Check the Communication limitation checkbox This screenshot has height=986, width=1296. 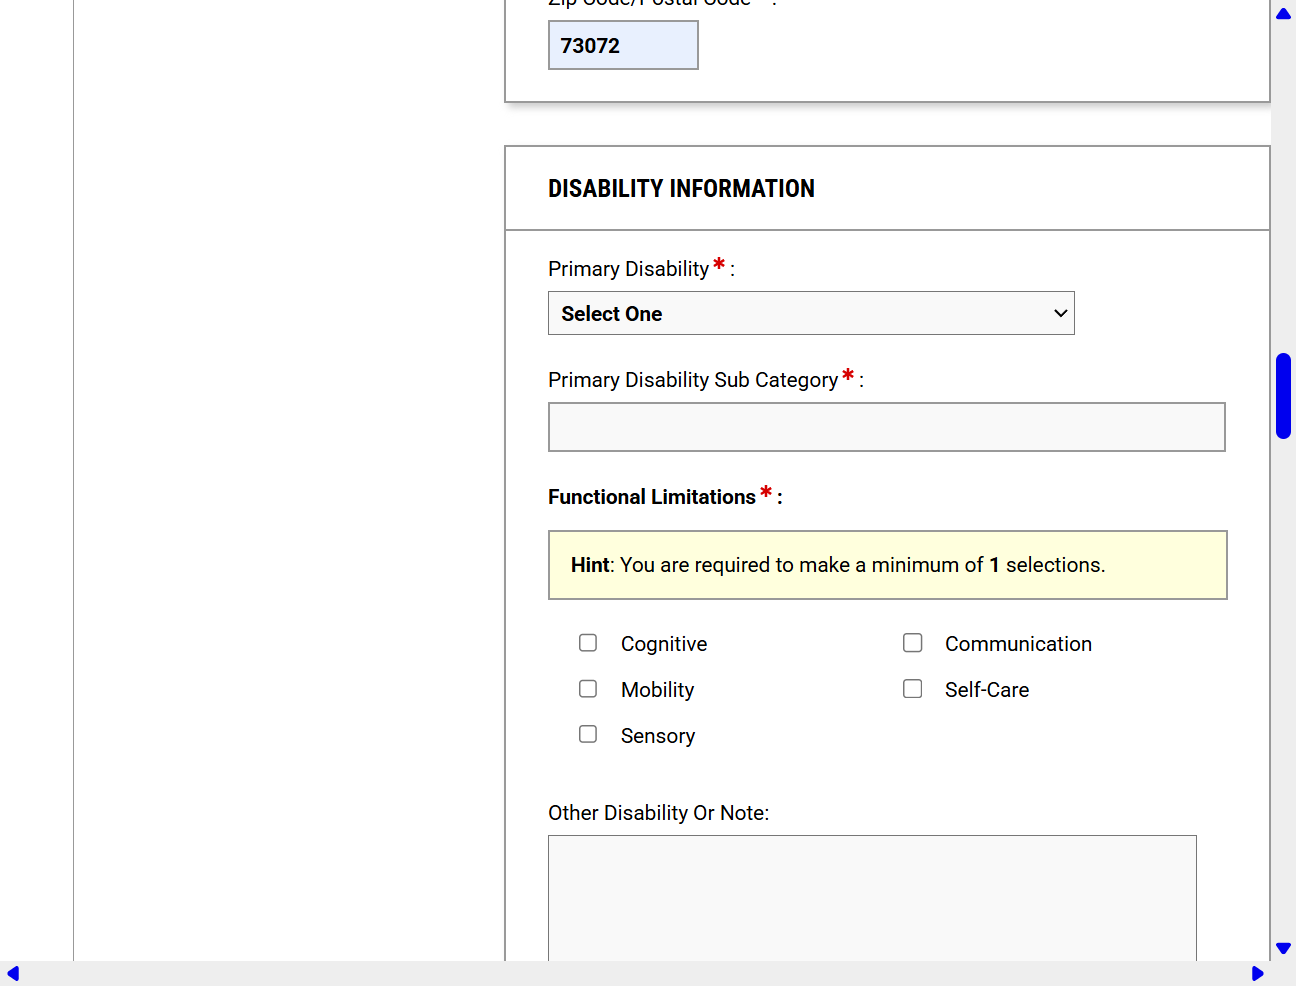(x=912, y=643)
